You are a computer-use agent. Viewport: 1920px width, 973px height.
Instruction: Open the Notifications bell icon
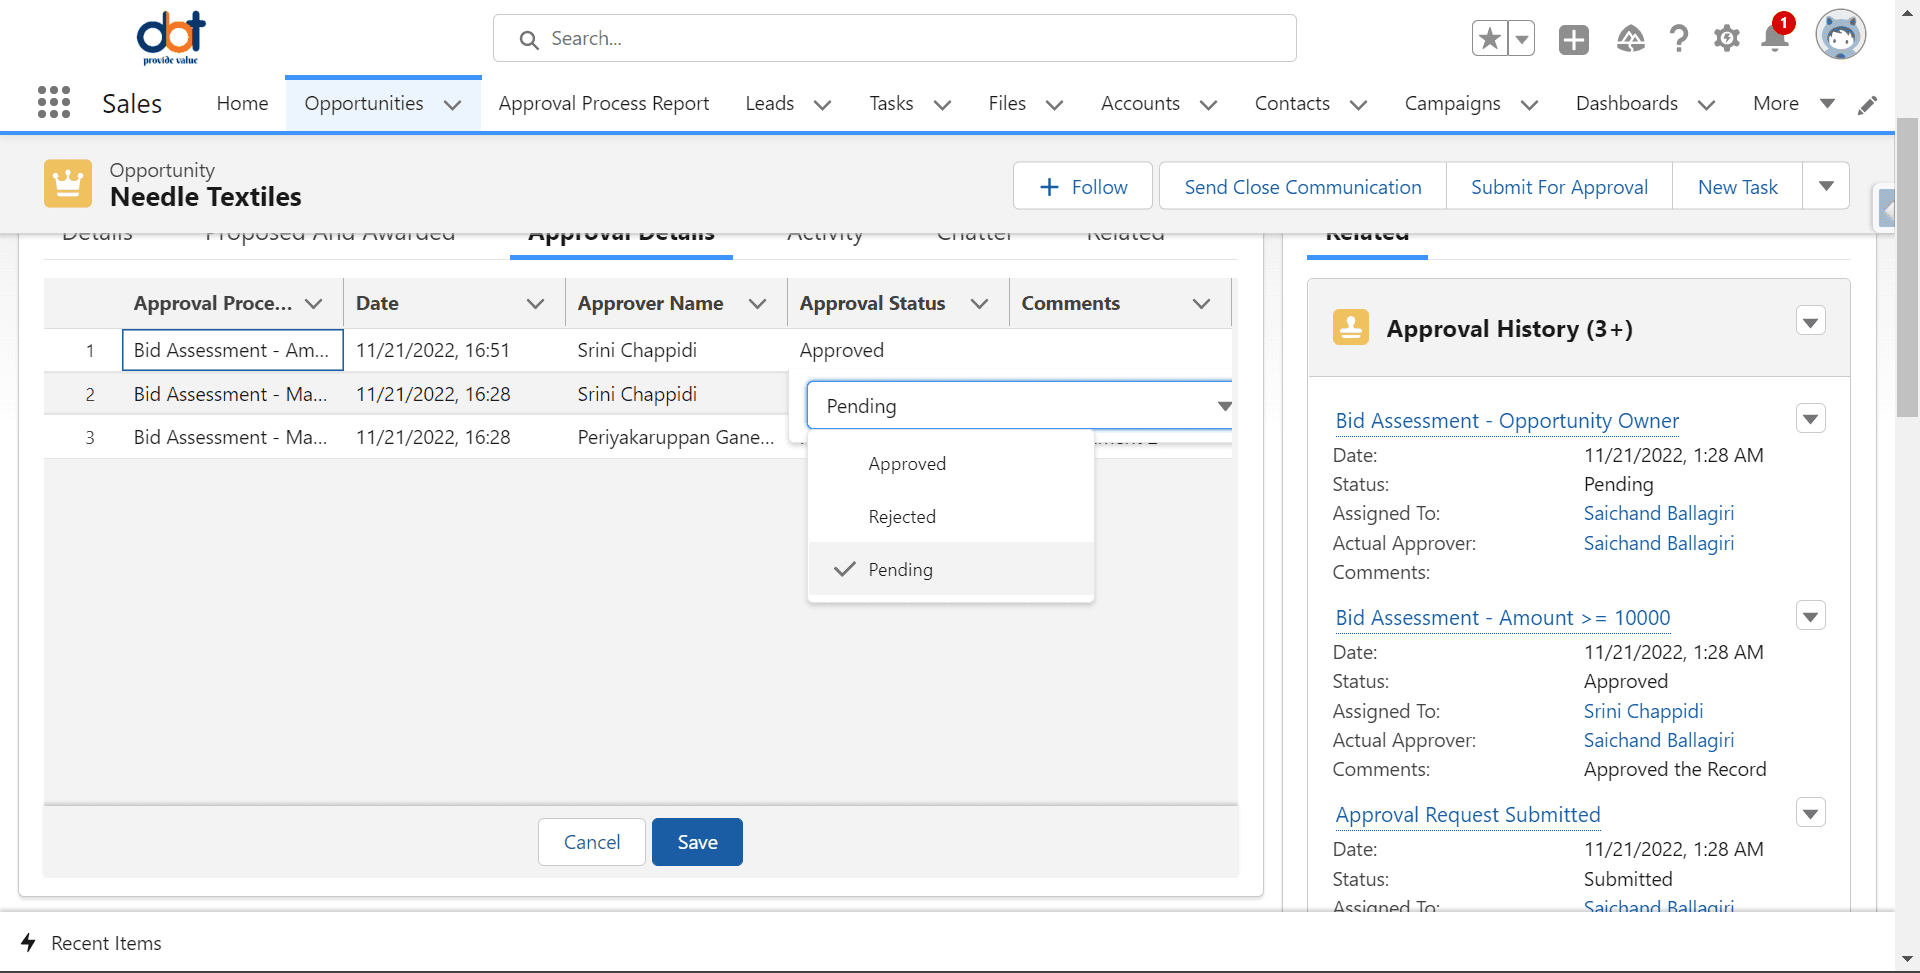point(1776,38)
